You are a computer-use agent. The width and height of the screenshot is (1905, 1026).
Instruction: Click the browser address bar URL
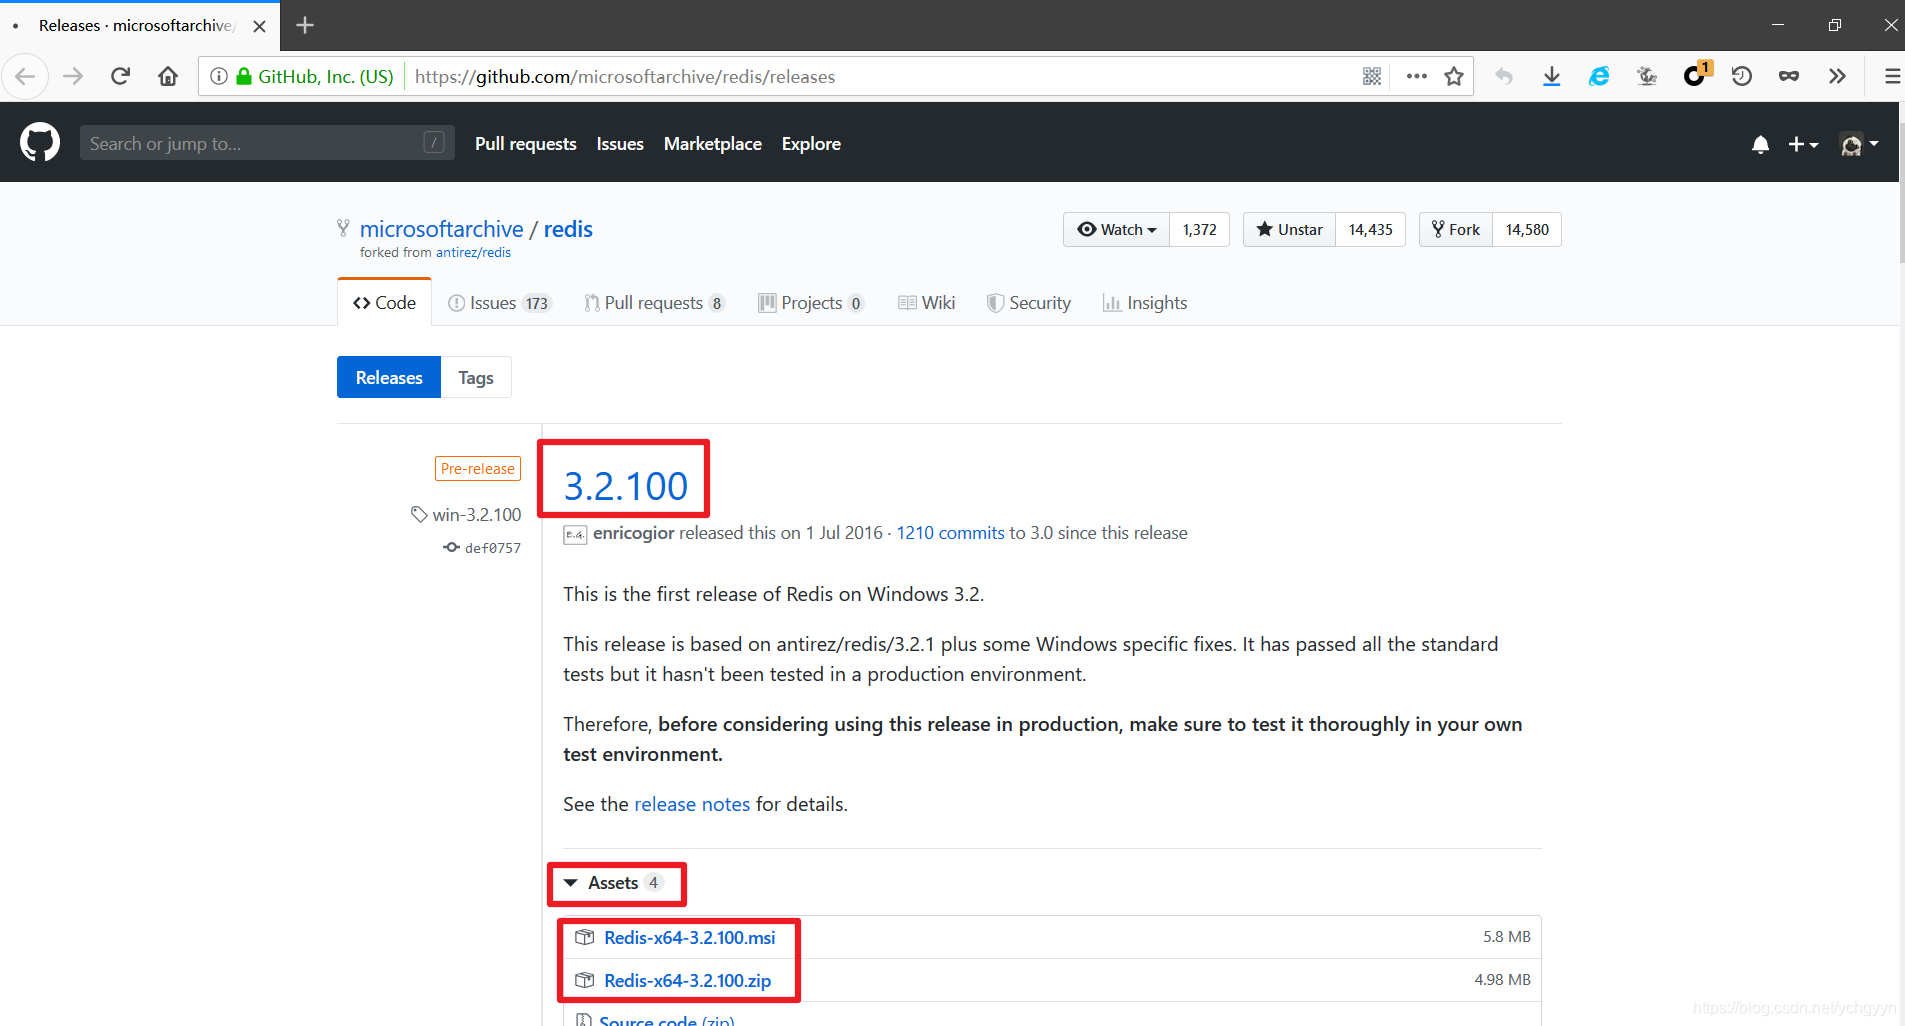point(625,76)
